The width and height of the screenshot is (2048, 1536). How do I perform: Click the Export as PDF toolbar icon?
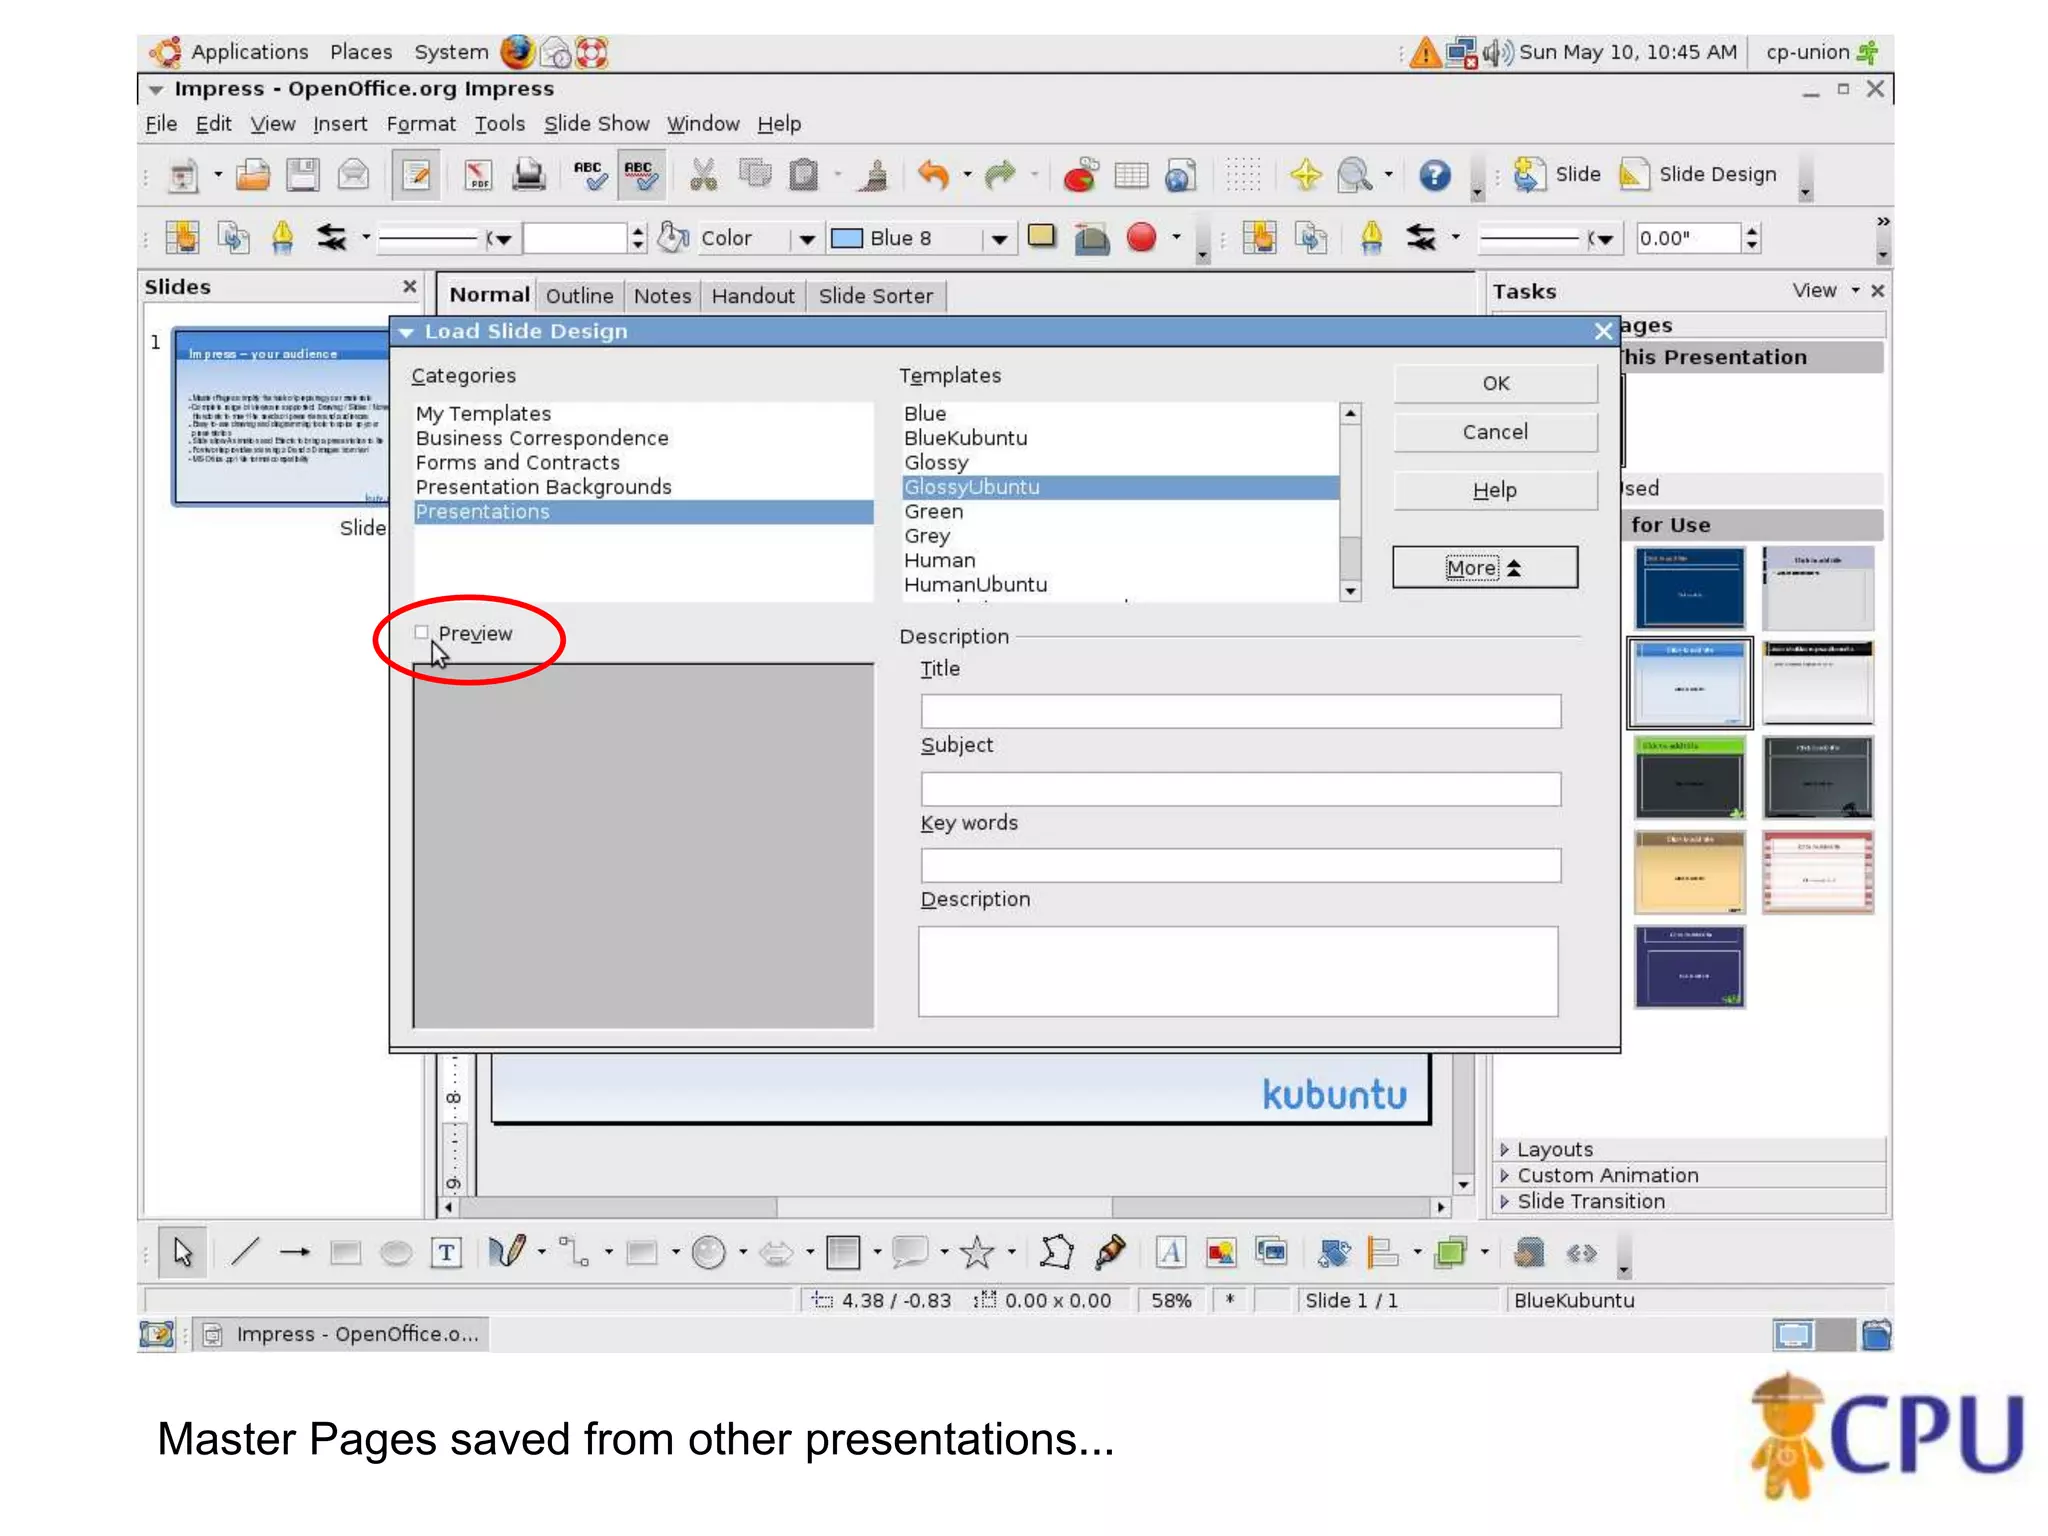[478, 175]
